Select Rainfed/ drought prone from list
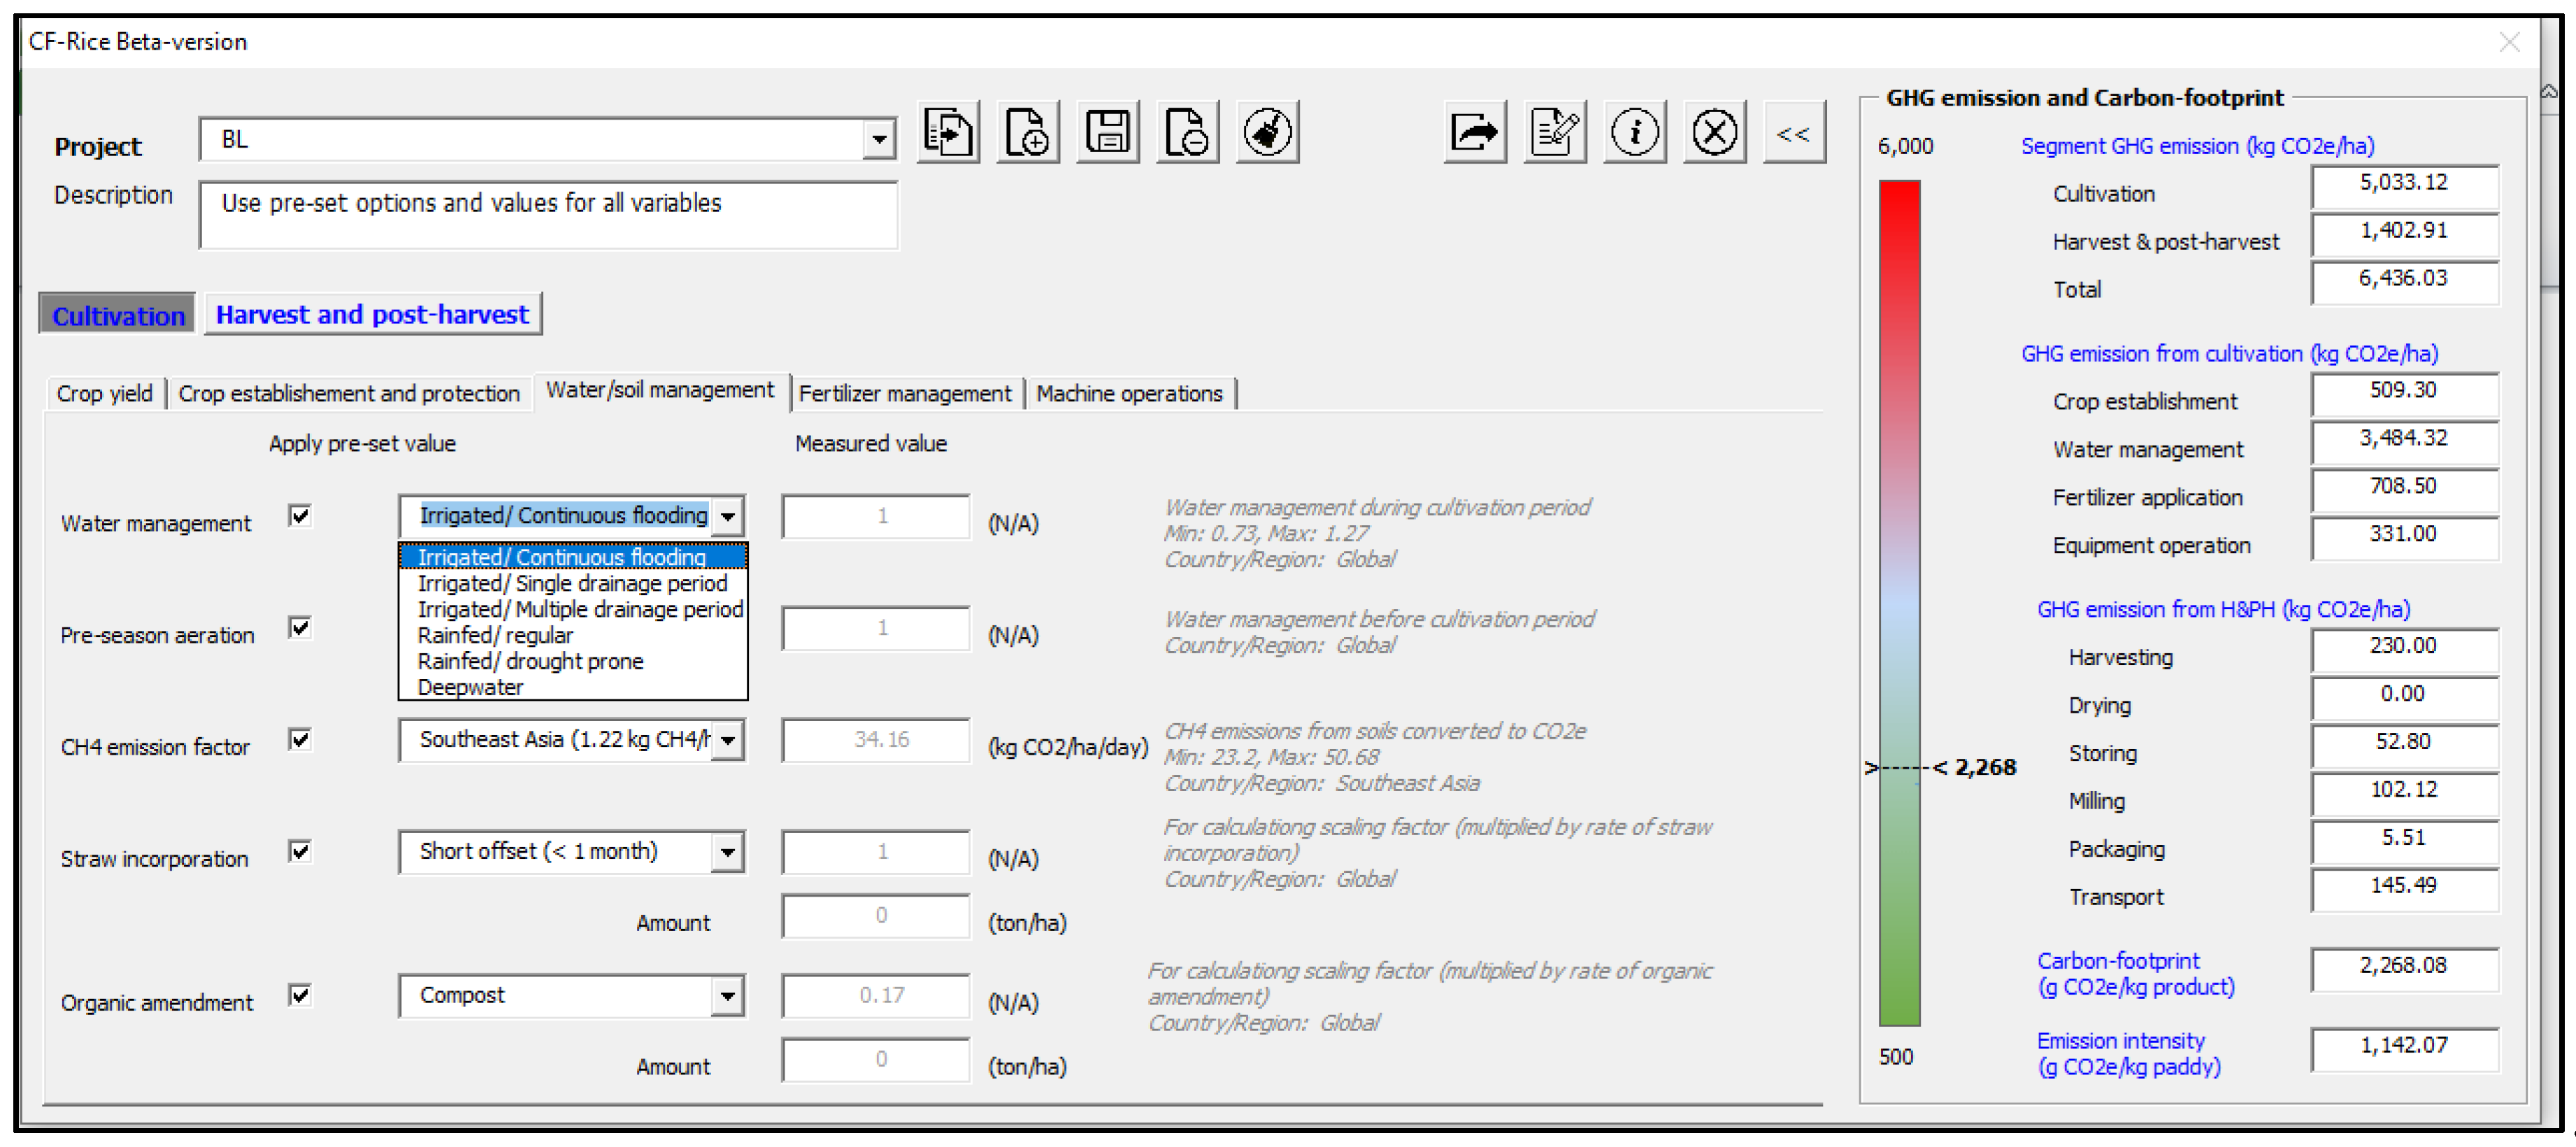Viewport: 2576px width, 1147px height. [530, 662]
